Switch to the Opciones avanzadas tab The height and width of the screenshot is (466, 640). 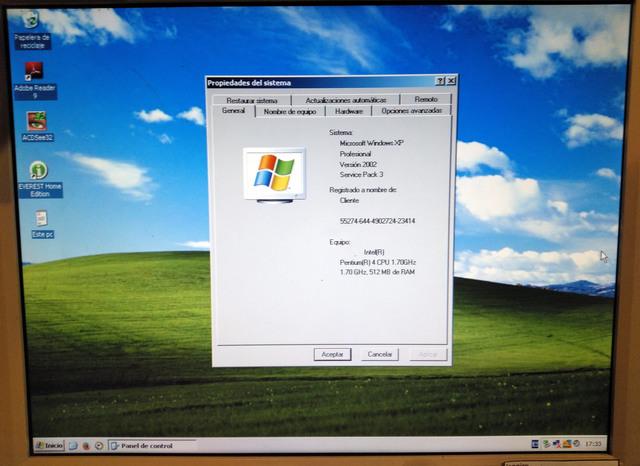(x=411, y=111)
